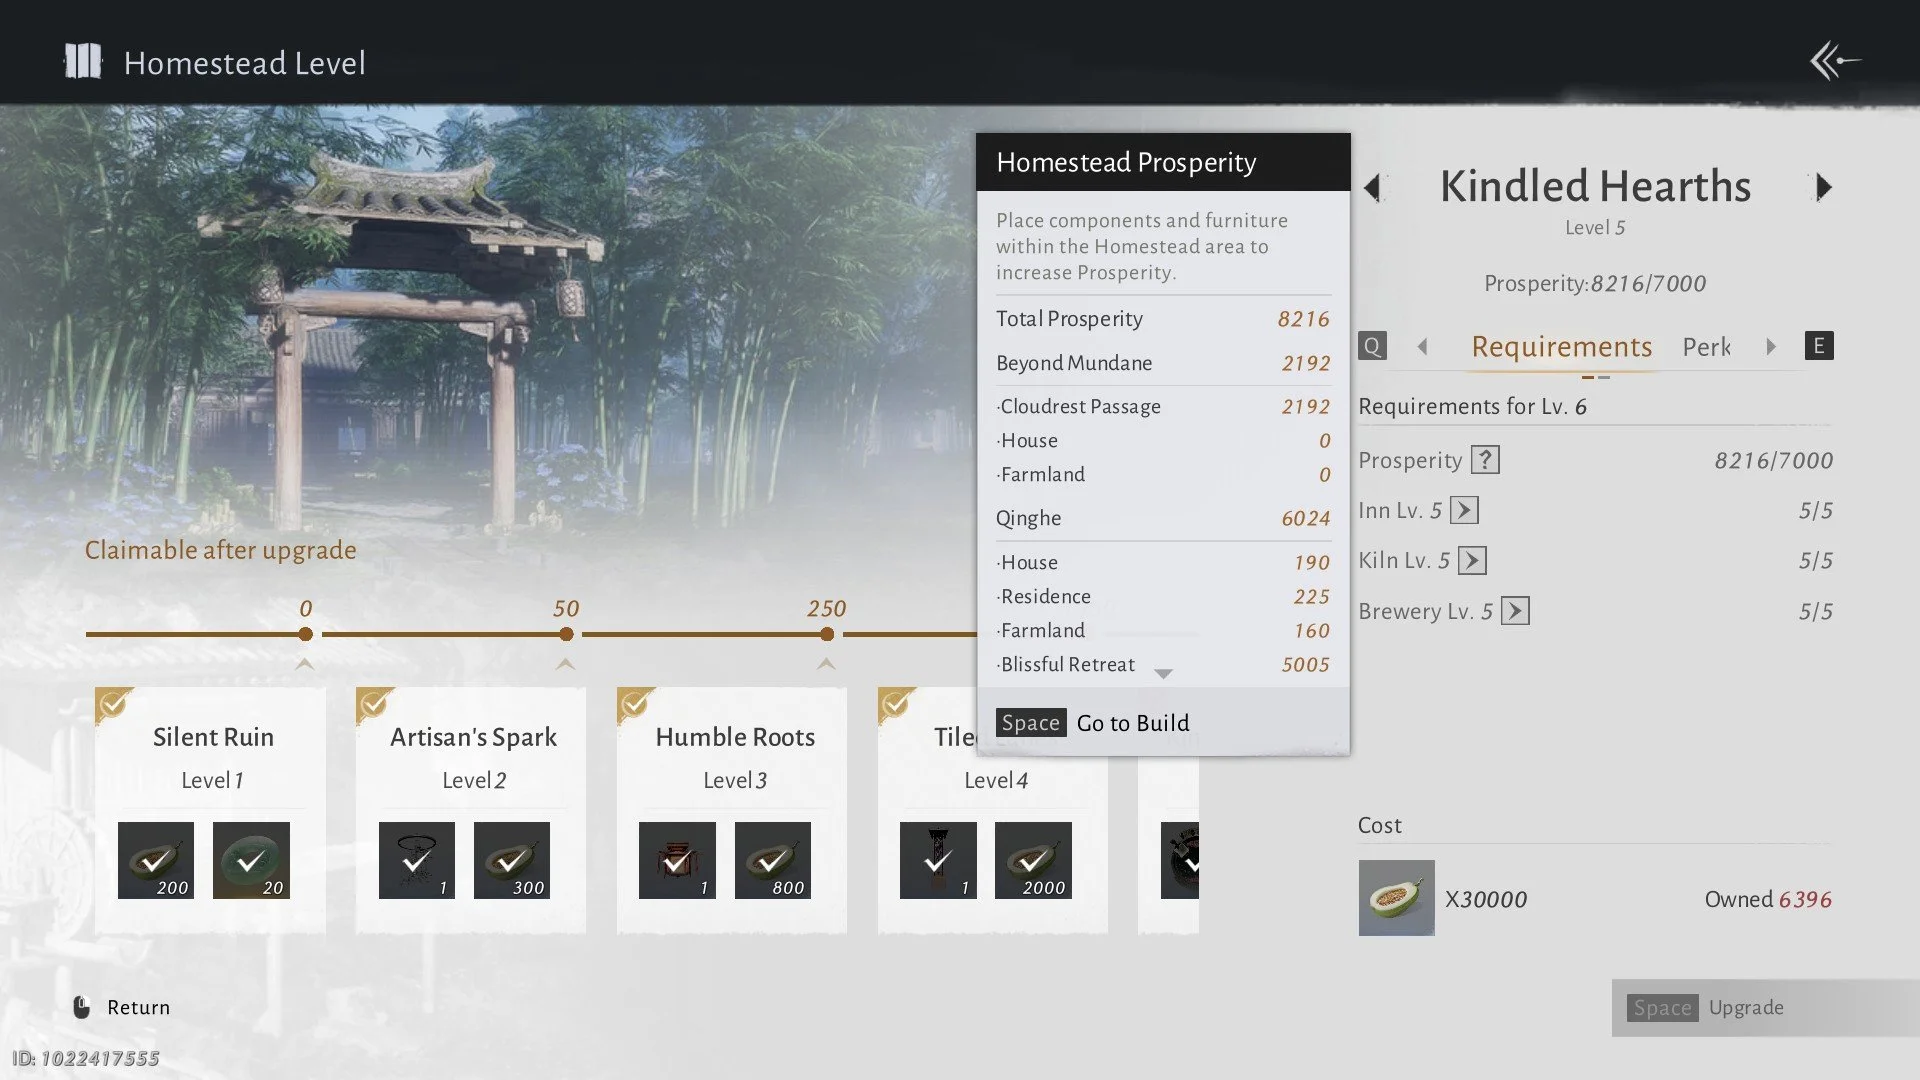The height and width of the screenshot is (1080, 1920).
Task: Go to next homestead level with right arrow
Action: coord(1823,187)
